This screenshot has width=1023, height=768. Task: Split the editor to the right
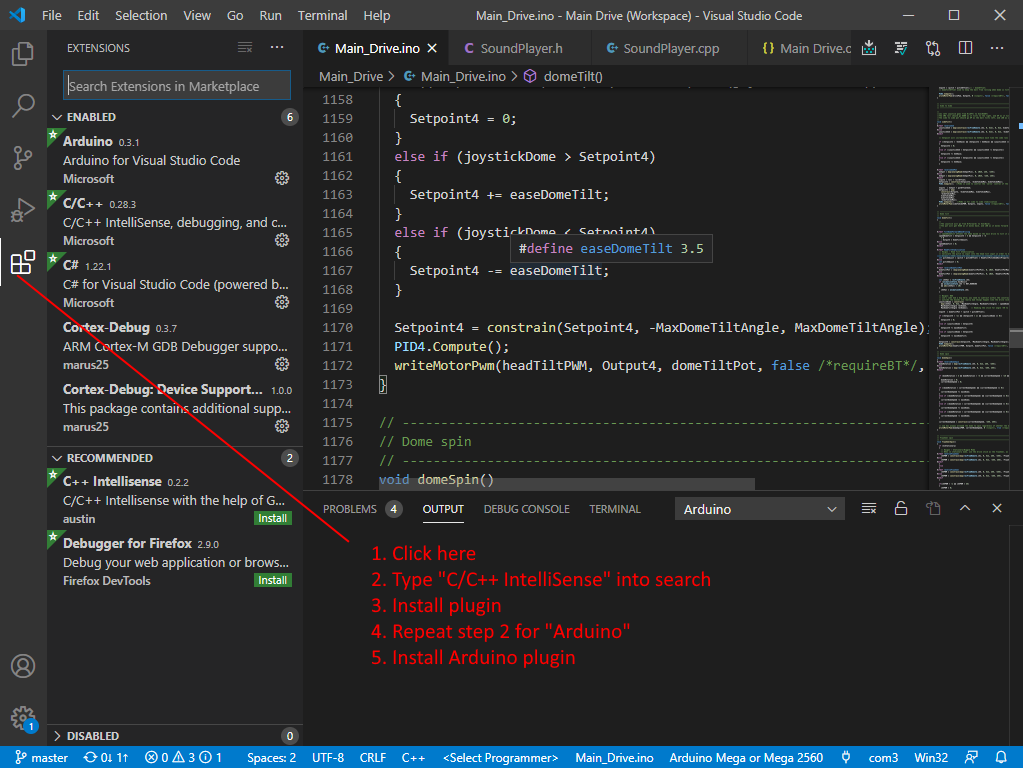966,48
